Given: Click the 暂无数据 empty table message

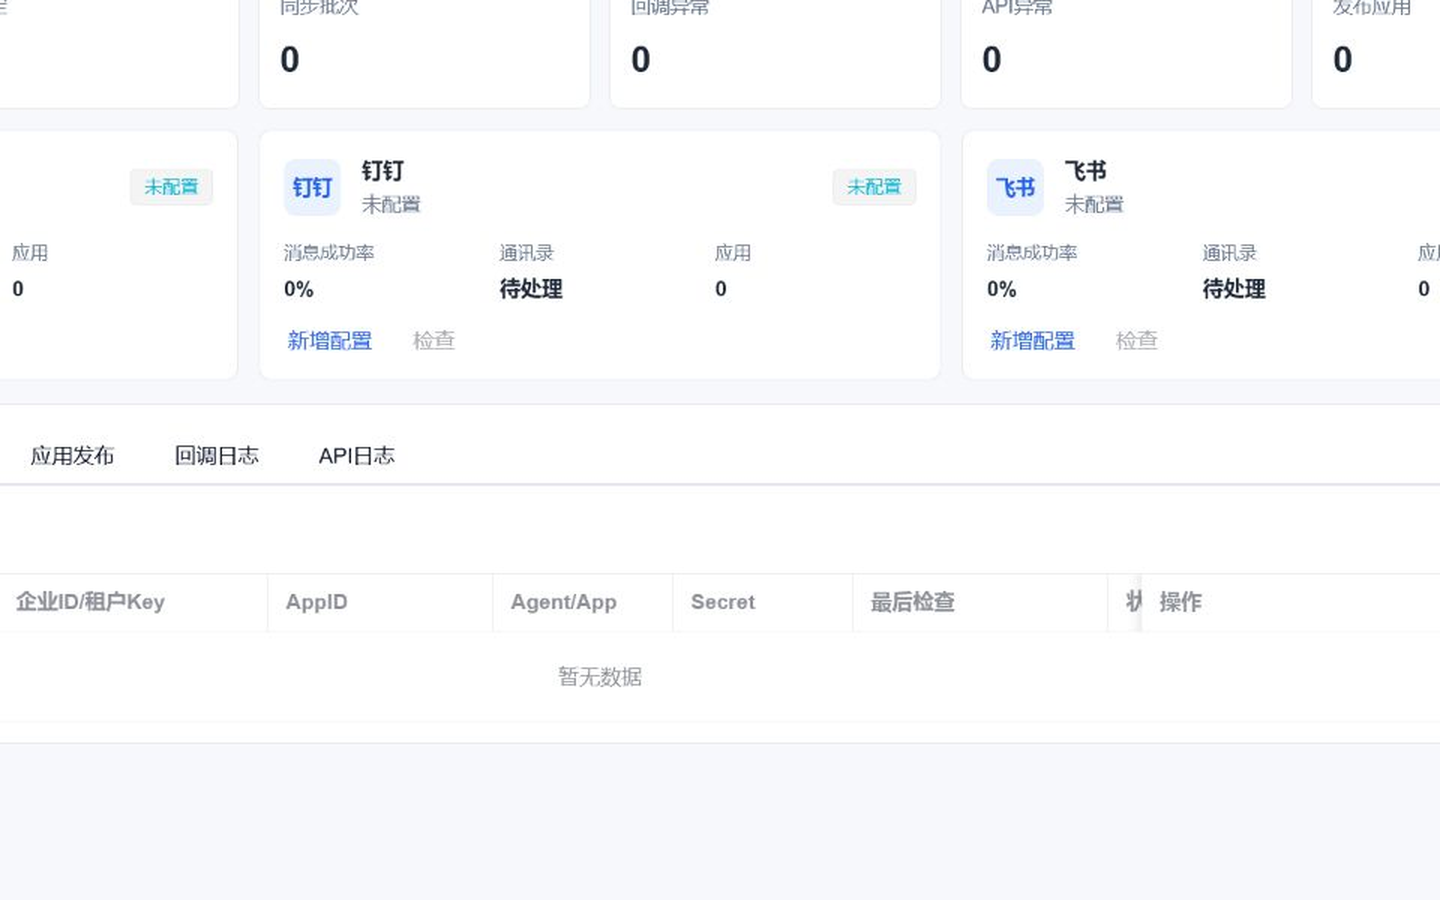Looking at the screenshot, I should tap(600, 677).
